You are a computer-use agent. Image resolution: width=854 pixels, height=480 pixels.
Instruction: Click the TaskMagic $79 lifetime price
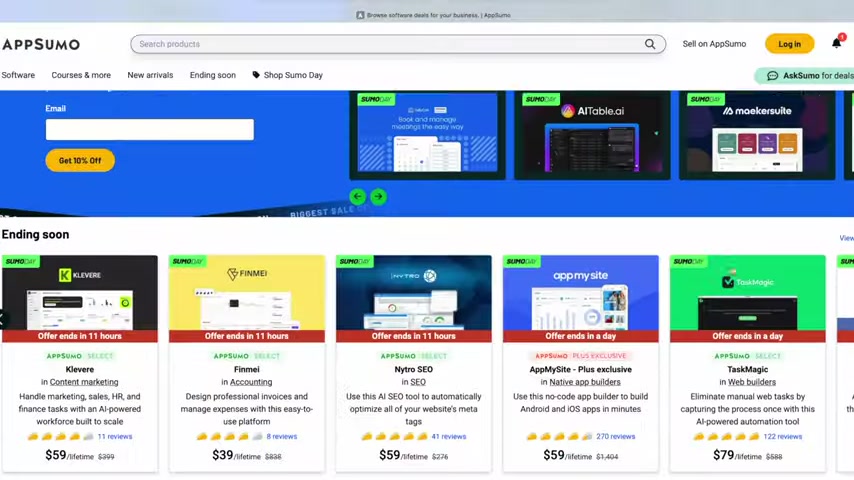737,455
